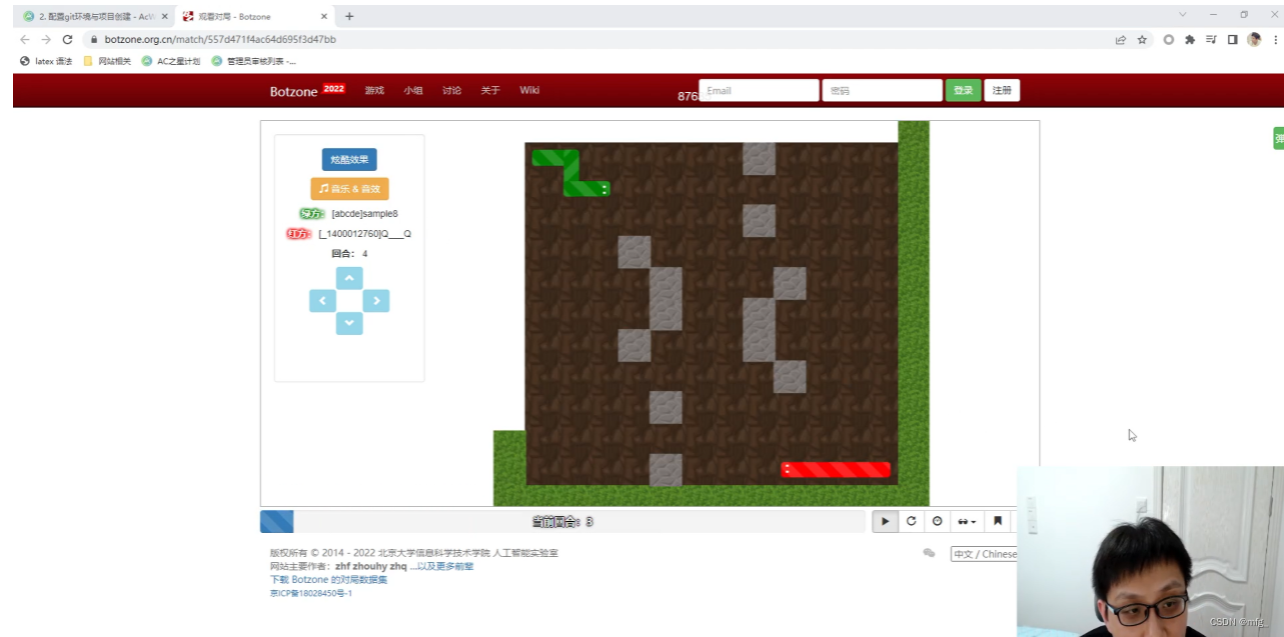Open the 管理员审核列表 bookmark
This screenshot has width=1284, height=637.
click(x=254, y=61)
